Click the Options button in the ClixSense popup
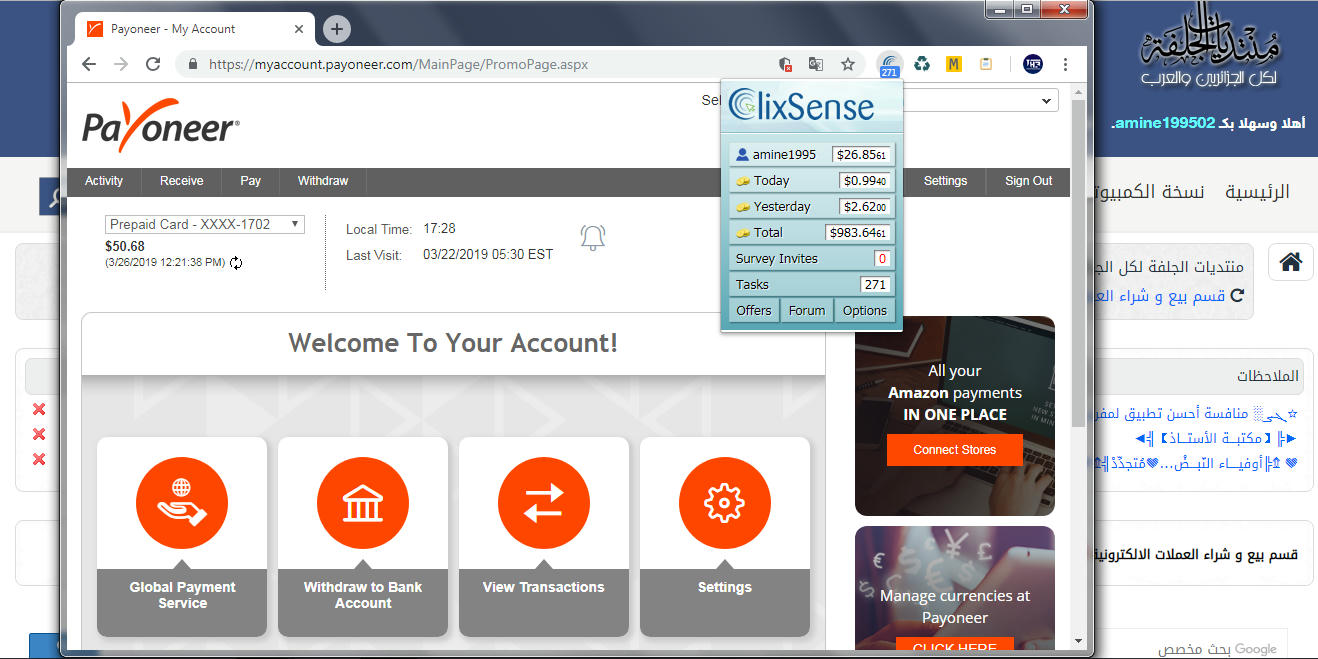1318x659 pixels. pos(865,310)
